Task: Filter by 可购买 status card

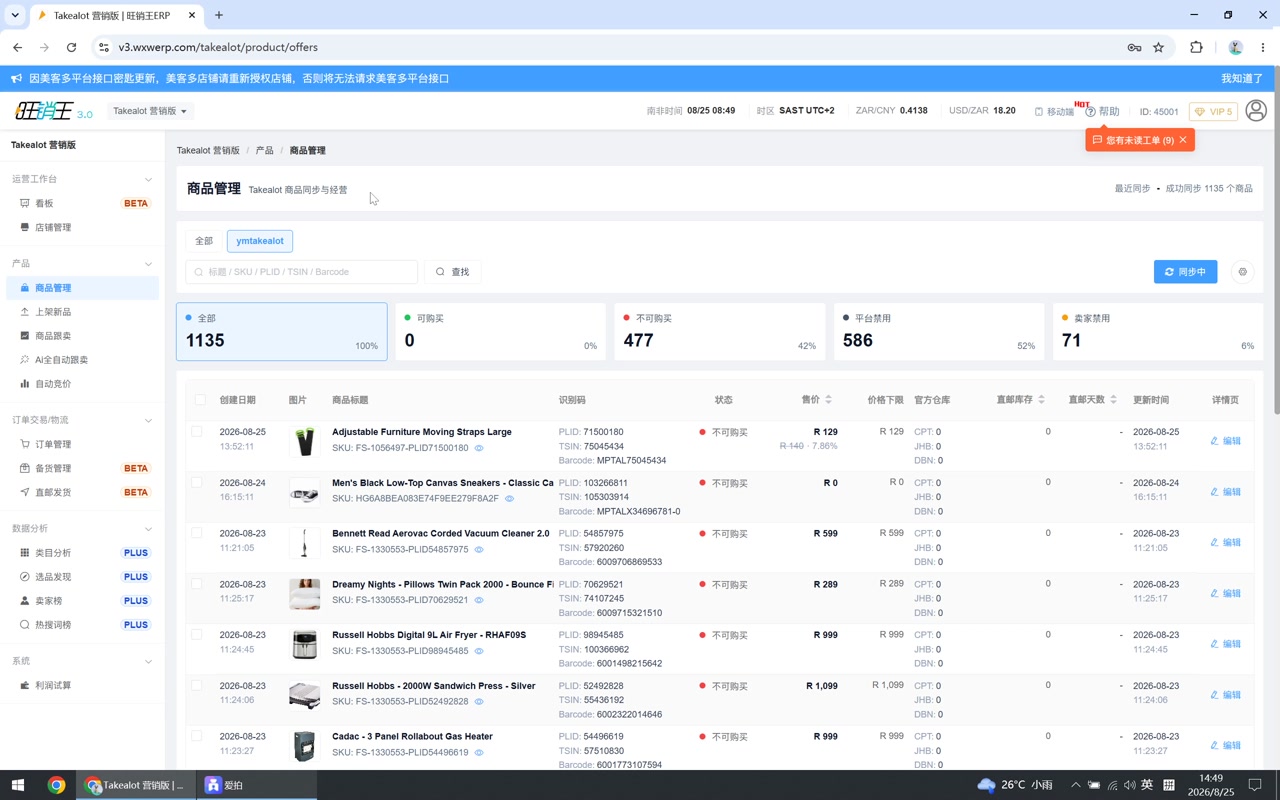Action: click(501, 331)
